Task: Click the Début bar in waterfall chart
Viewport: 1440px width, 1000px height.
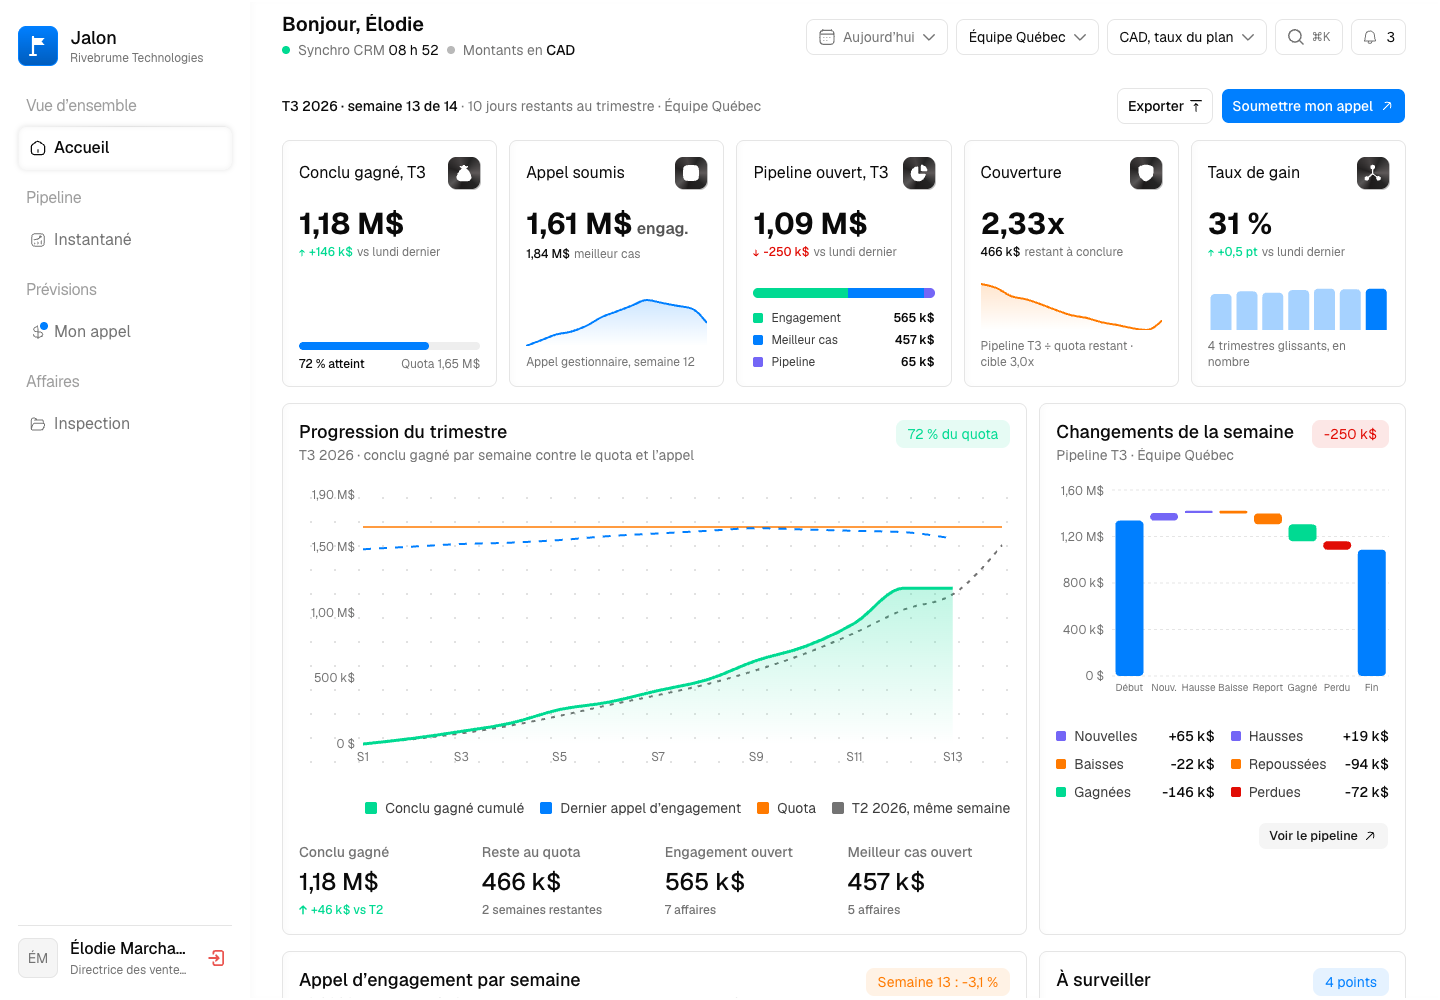Action: (1129, 598)
